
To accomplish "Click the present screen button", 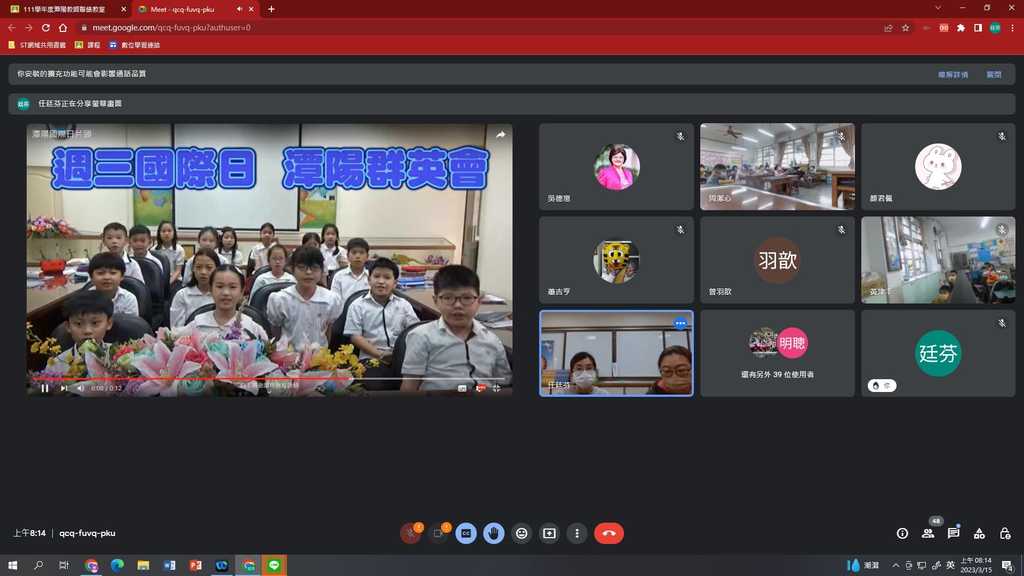I will (549, 534).
